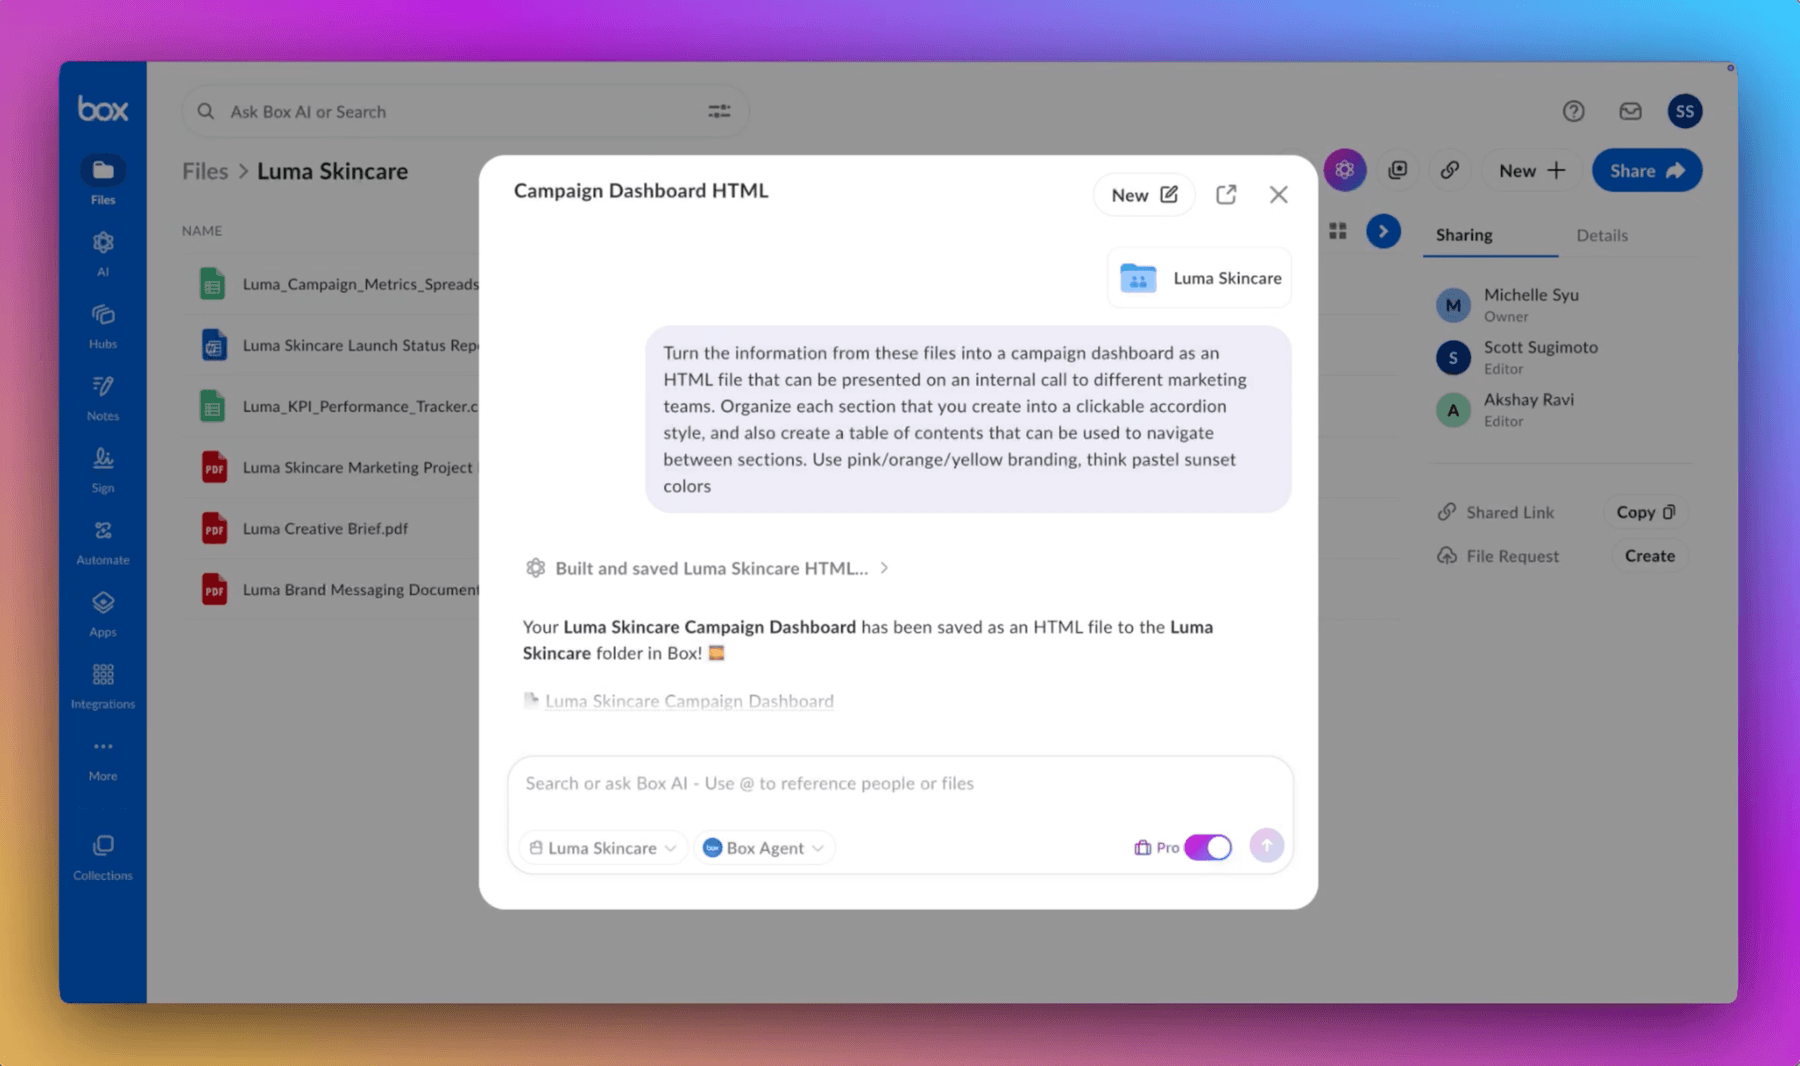The width and height of the screenshot is (1800, 1066).
Task: Open the Files section in sidebar
Action: 103,181
